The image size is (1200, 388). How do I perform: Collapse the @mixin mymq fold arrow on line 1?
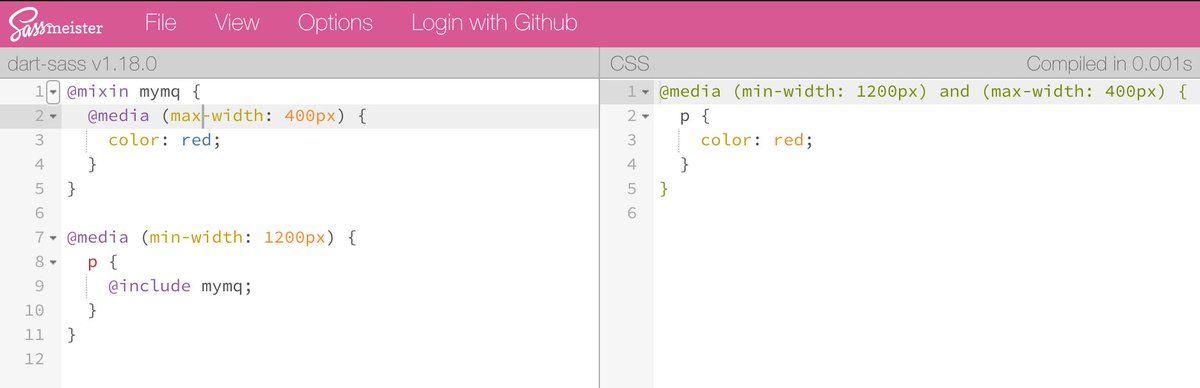pos(53,92)
